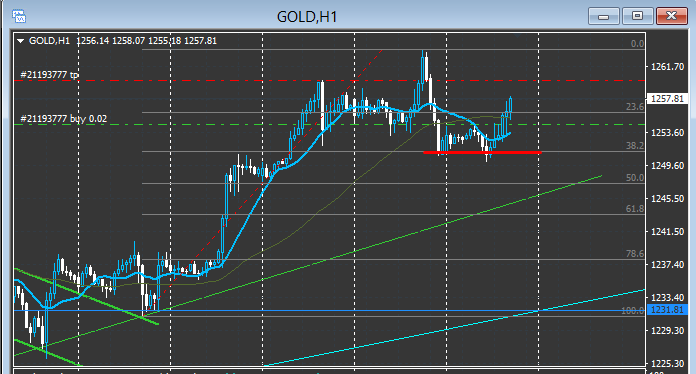The height and width of the screenshot is (374, 696).
Task: Select the red horizontal support line
Action: [482, 153]
